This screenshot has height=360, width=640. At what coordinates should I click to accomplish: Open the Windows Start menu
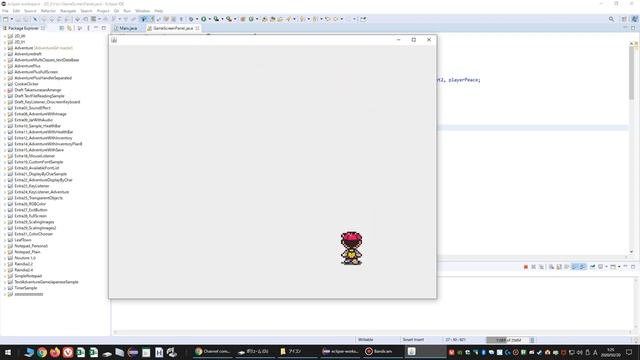pos(7,352)
